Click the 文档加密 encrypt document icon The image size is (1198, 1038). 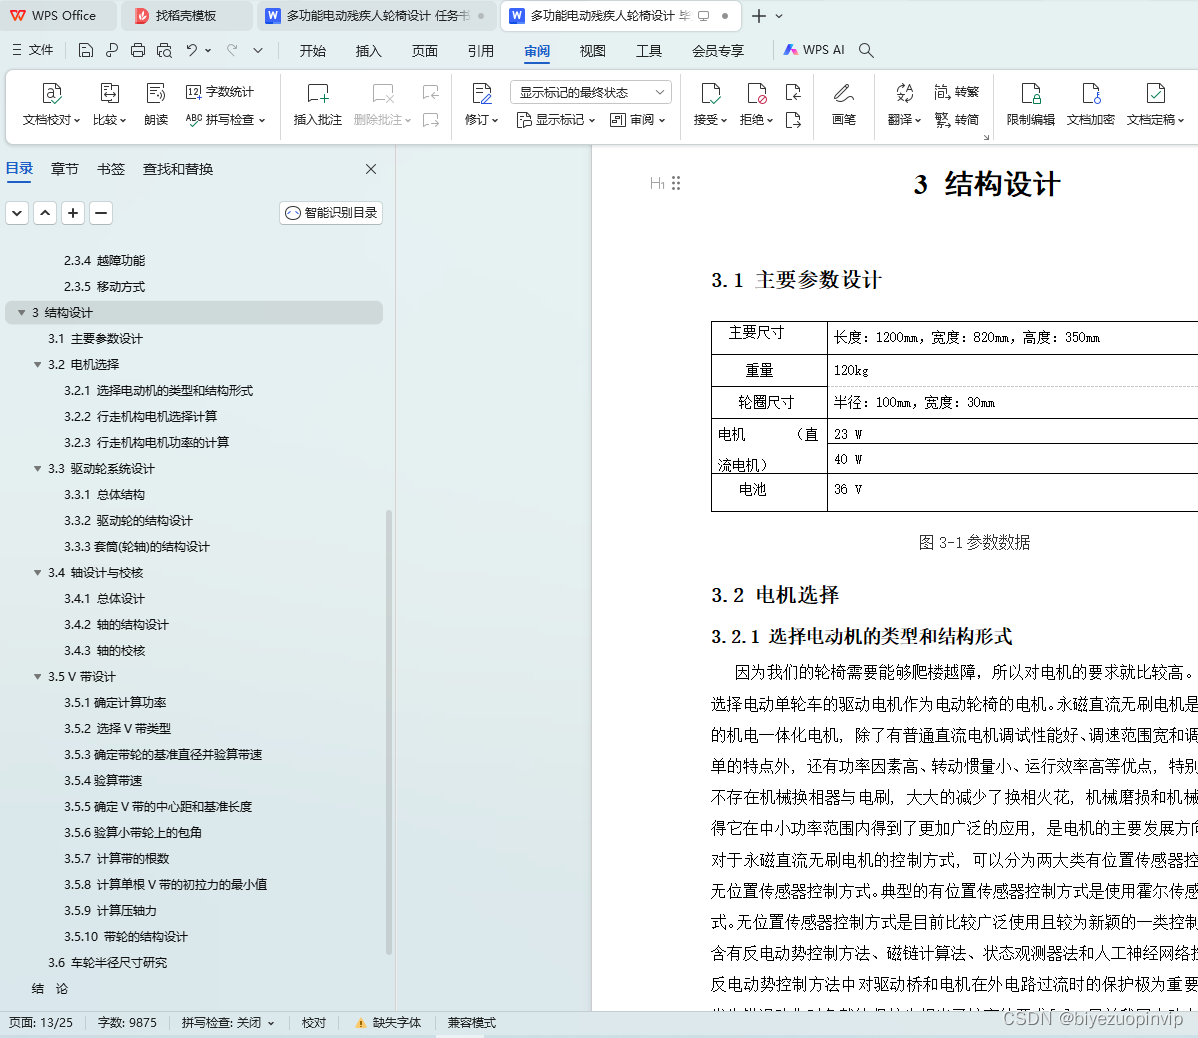[1090, 104]
